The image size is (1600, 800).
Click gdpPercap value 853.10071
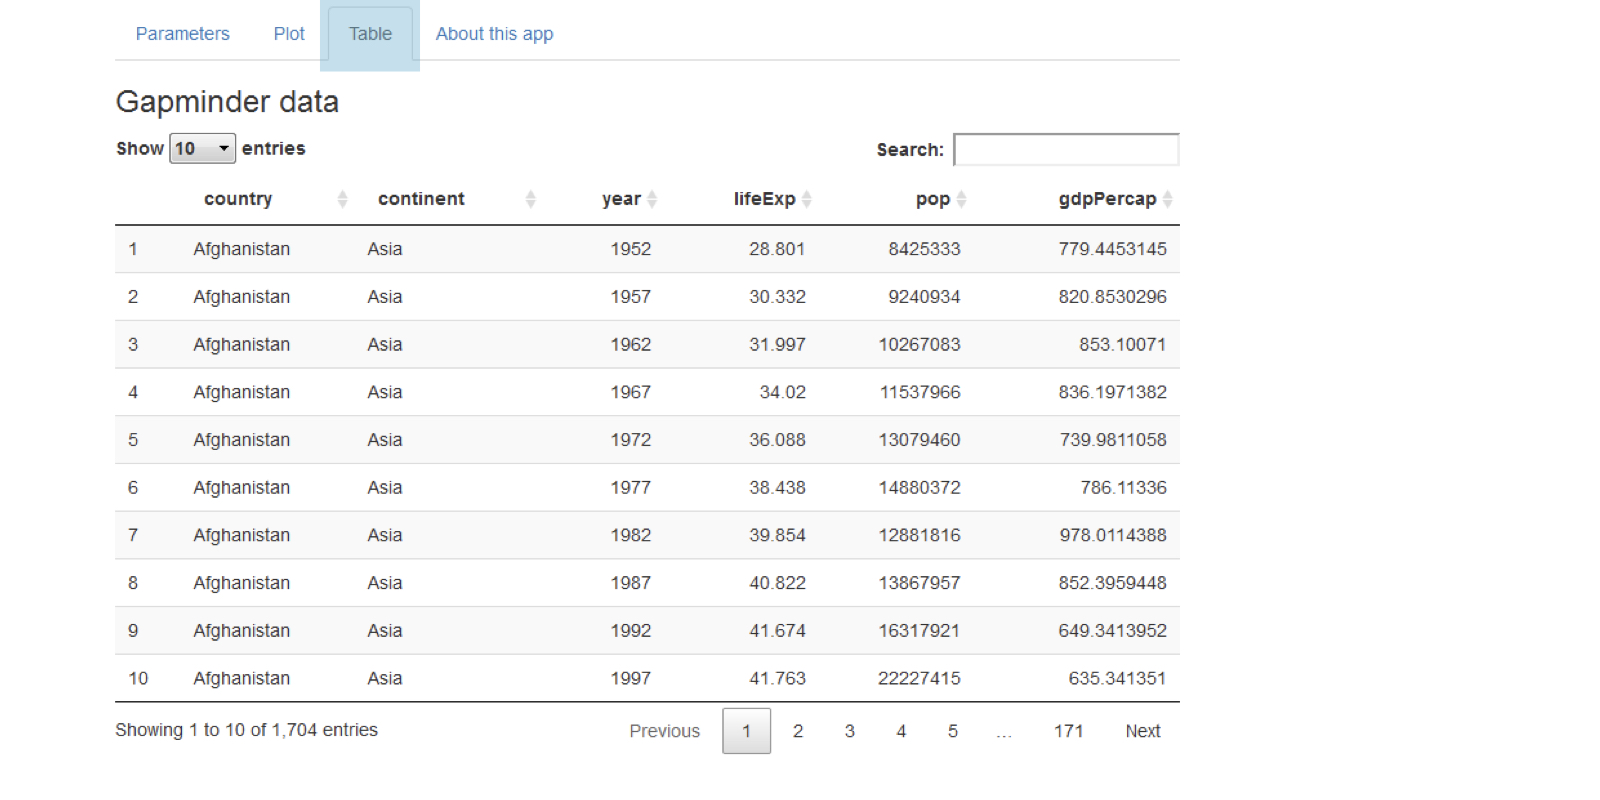[1123, 345]
